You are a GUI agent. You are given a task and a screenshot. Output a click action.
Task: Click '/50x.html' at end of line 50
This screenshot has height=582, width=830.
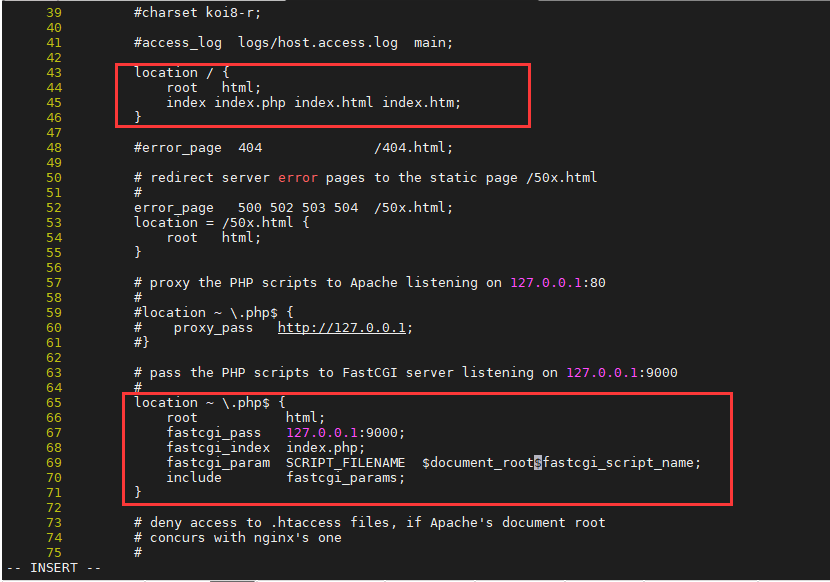point(562,178)
